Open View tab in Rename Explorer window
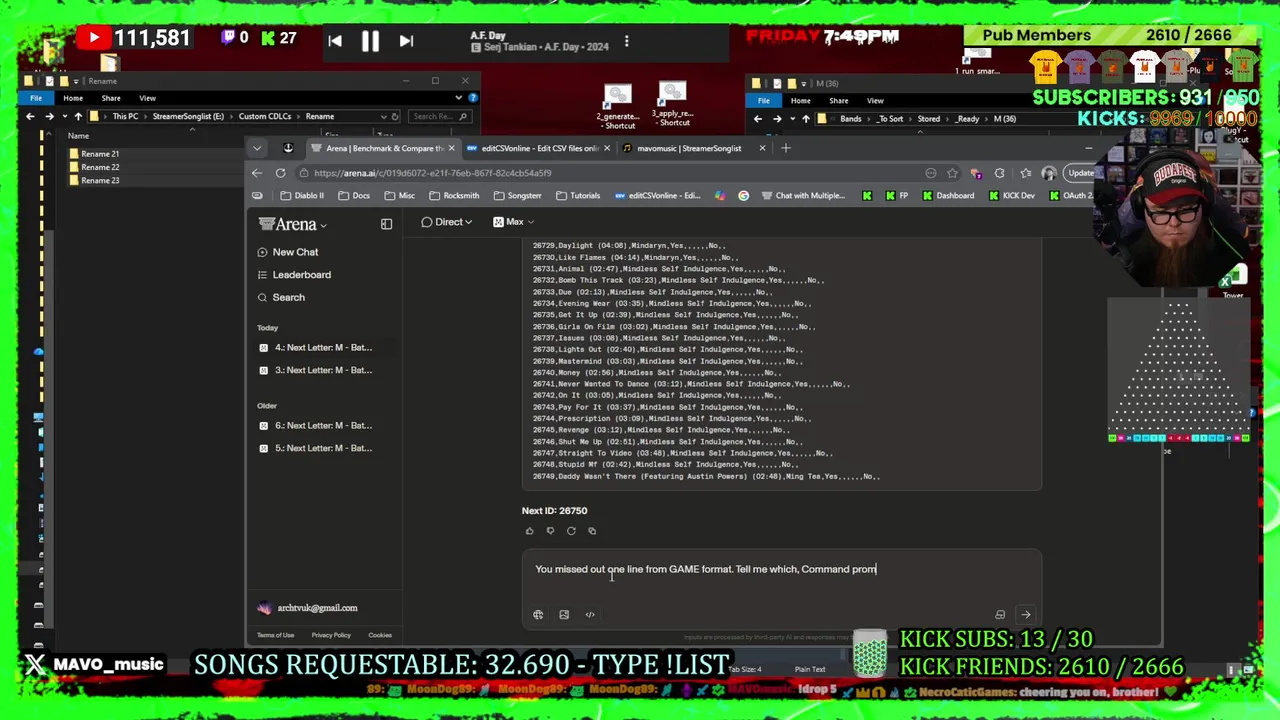The image size is (1280, 720). tap(147, 98)
